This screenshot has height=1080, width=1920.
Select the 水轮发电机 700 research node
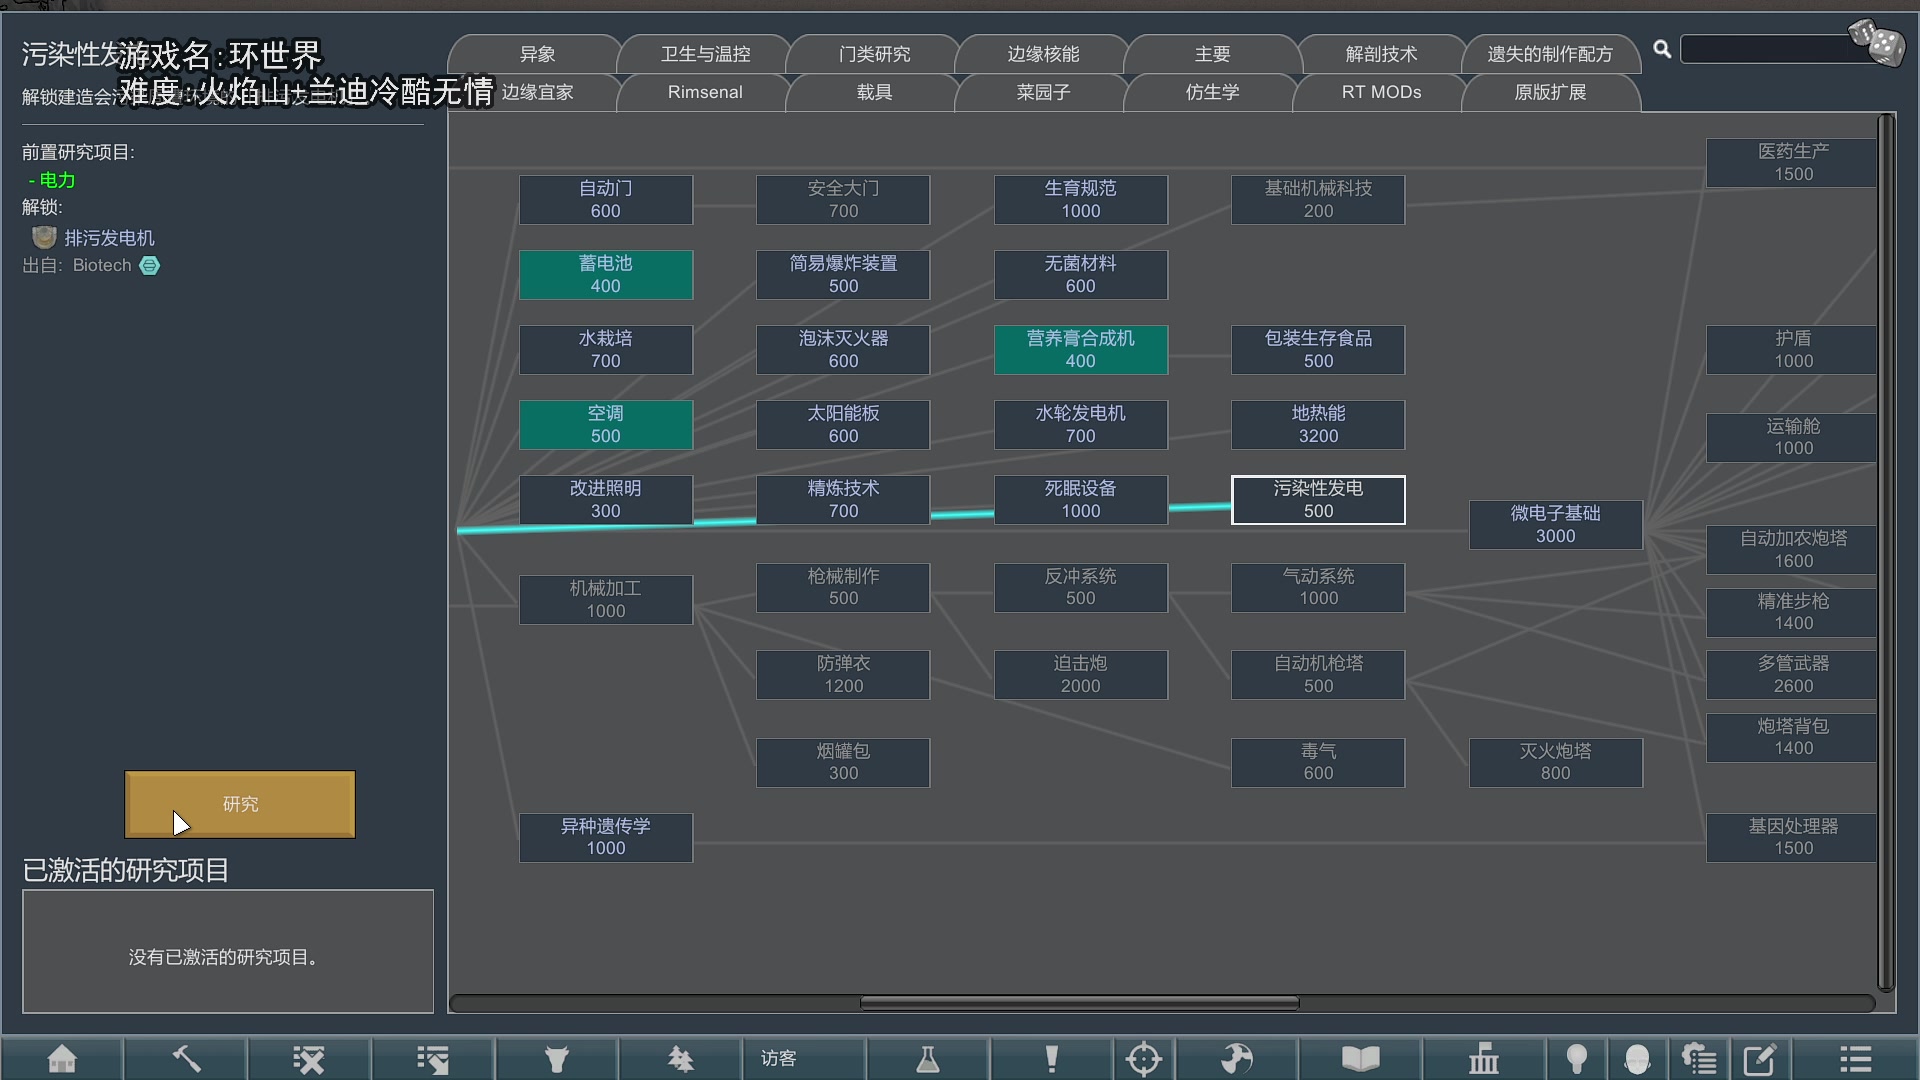pyautogui.click(x=1080, y=425)
